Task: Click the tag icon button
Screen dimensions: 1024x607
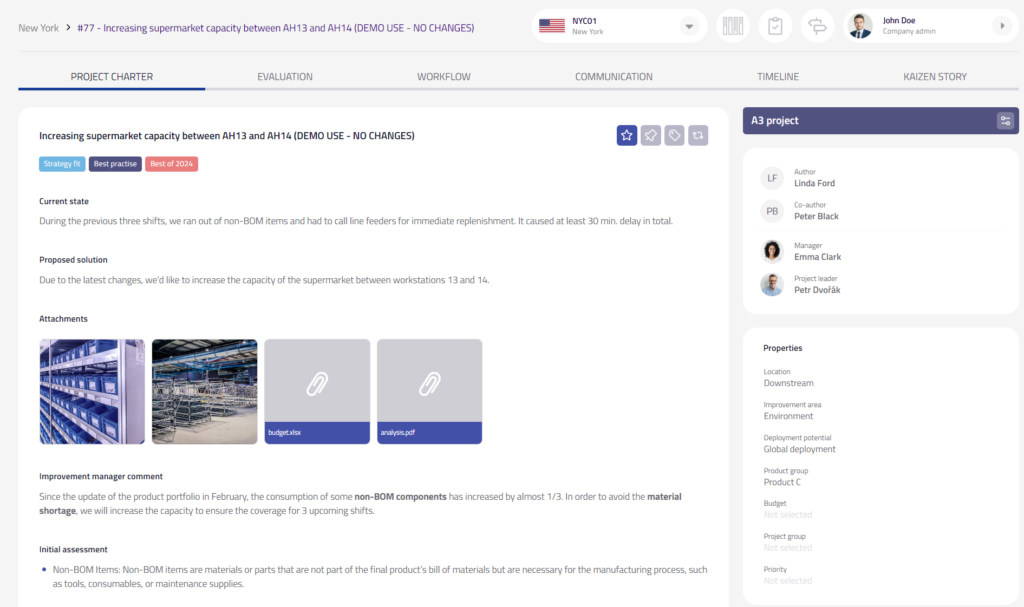Action: point(675,135)
